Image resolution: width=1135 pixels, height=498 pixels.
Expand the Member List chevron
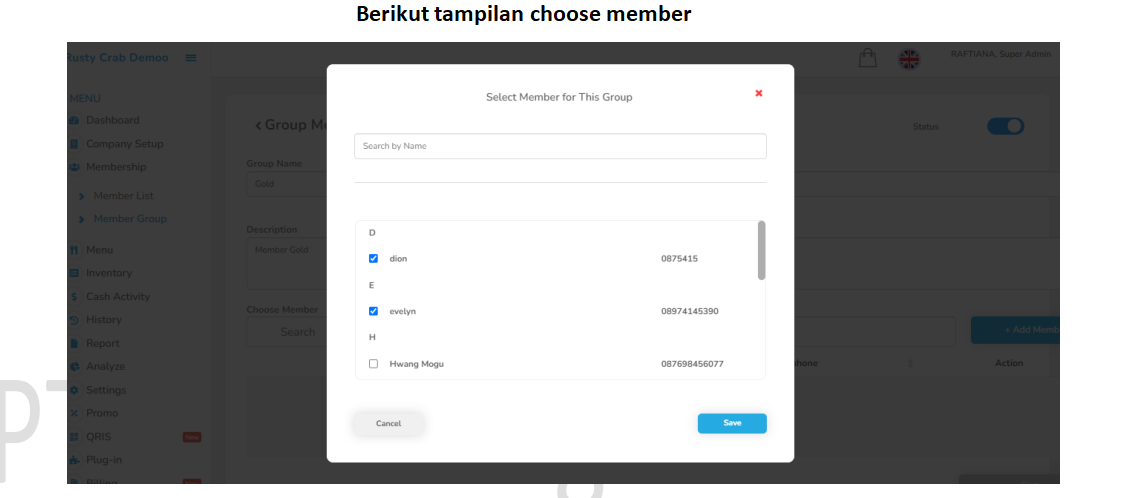point(82,196)
